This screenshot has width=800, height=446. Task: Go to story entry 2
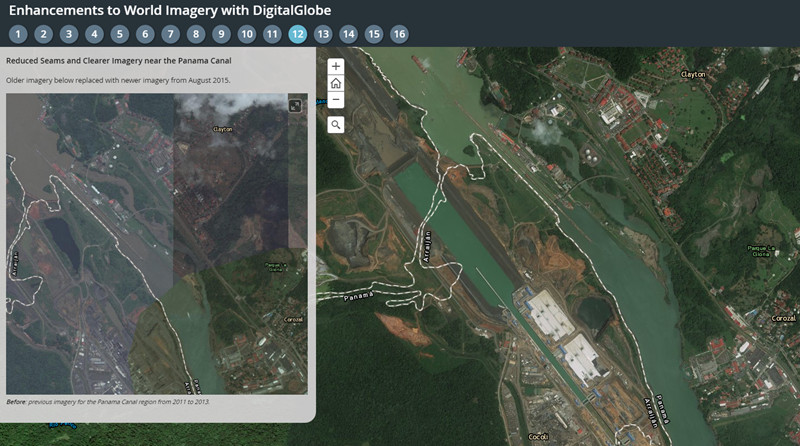click(43, 34)
